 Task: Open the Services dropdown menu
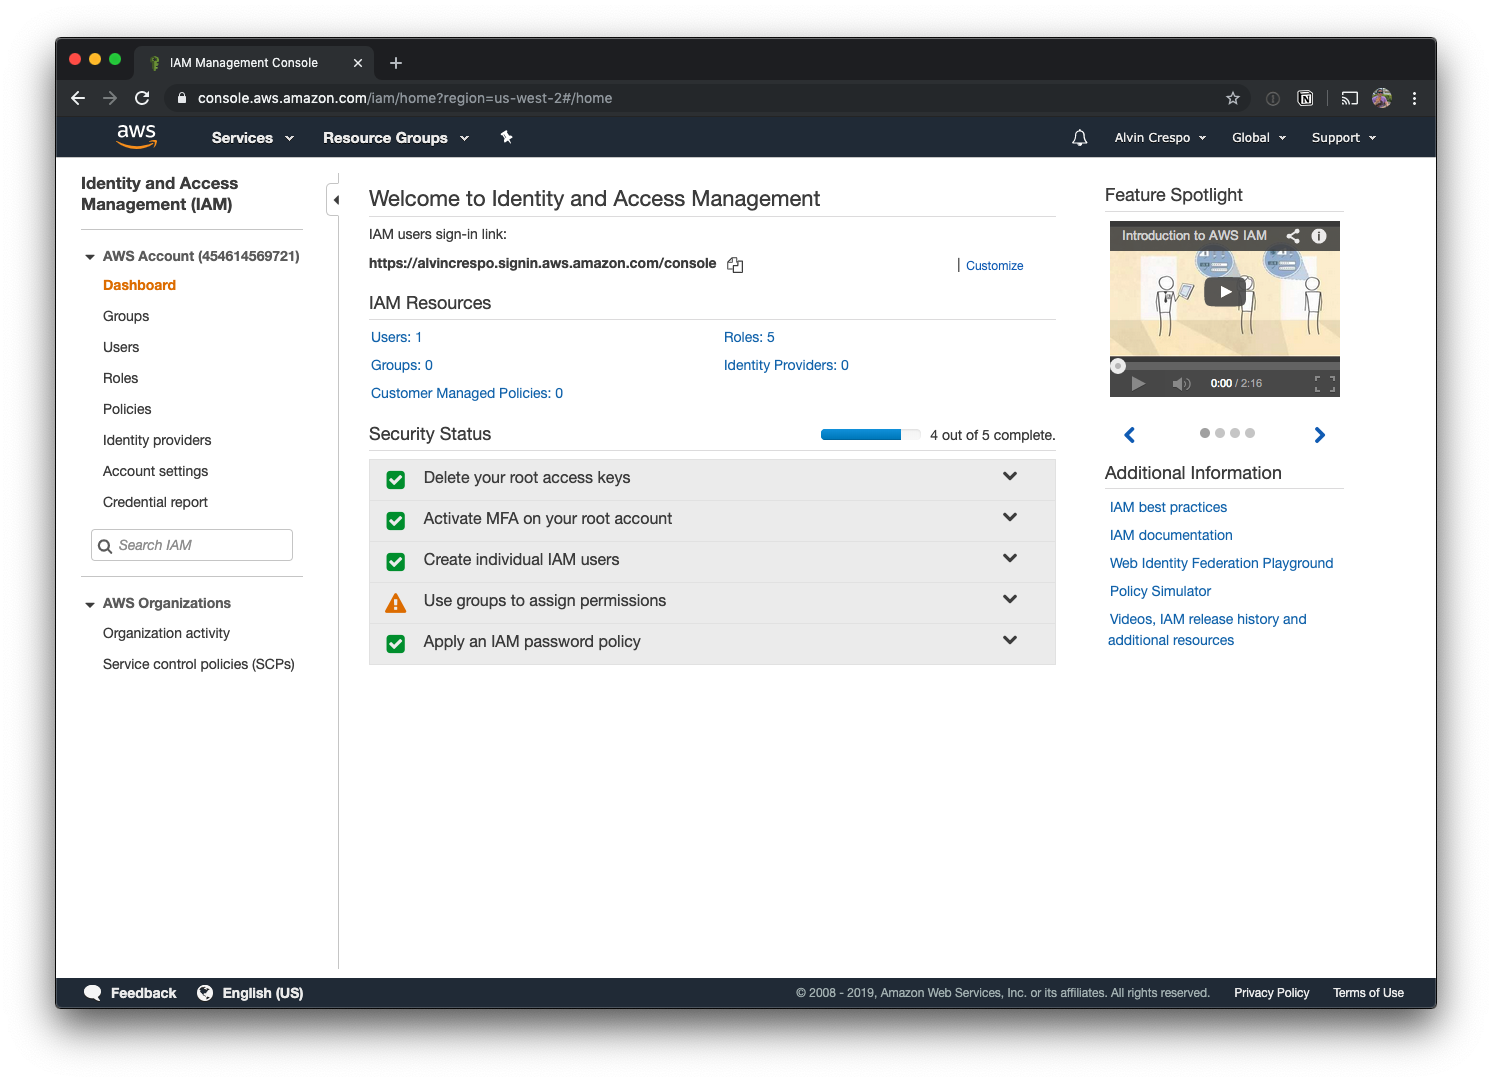252,138
